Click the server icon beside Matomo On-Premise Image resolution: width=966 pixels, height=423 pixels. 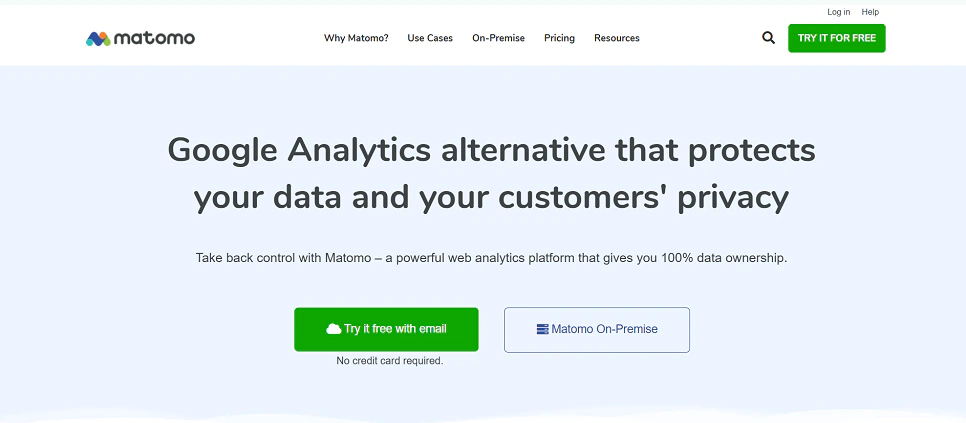pos(543,329)
